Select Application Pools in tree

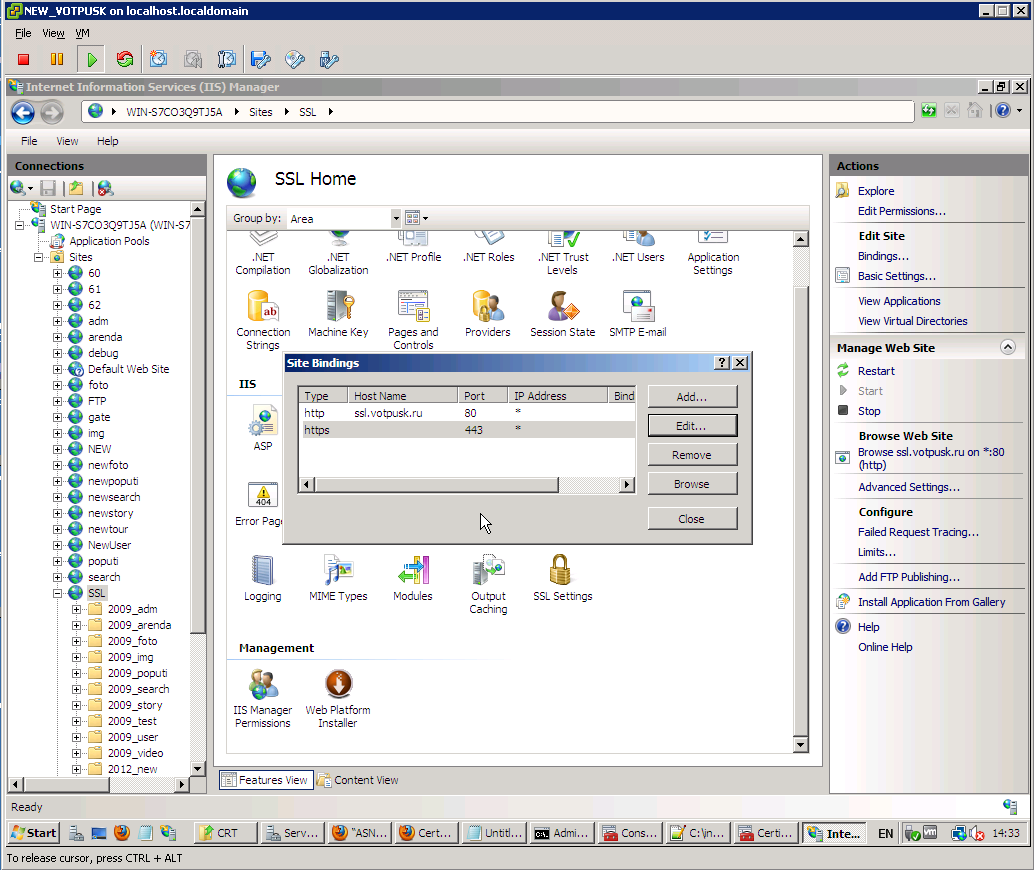point(109,241)
